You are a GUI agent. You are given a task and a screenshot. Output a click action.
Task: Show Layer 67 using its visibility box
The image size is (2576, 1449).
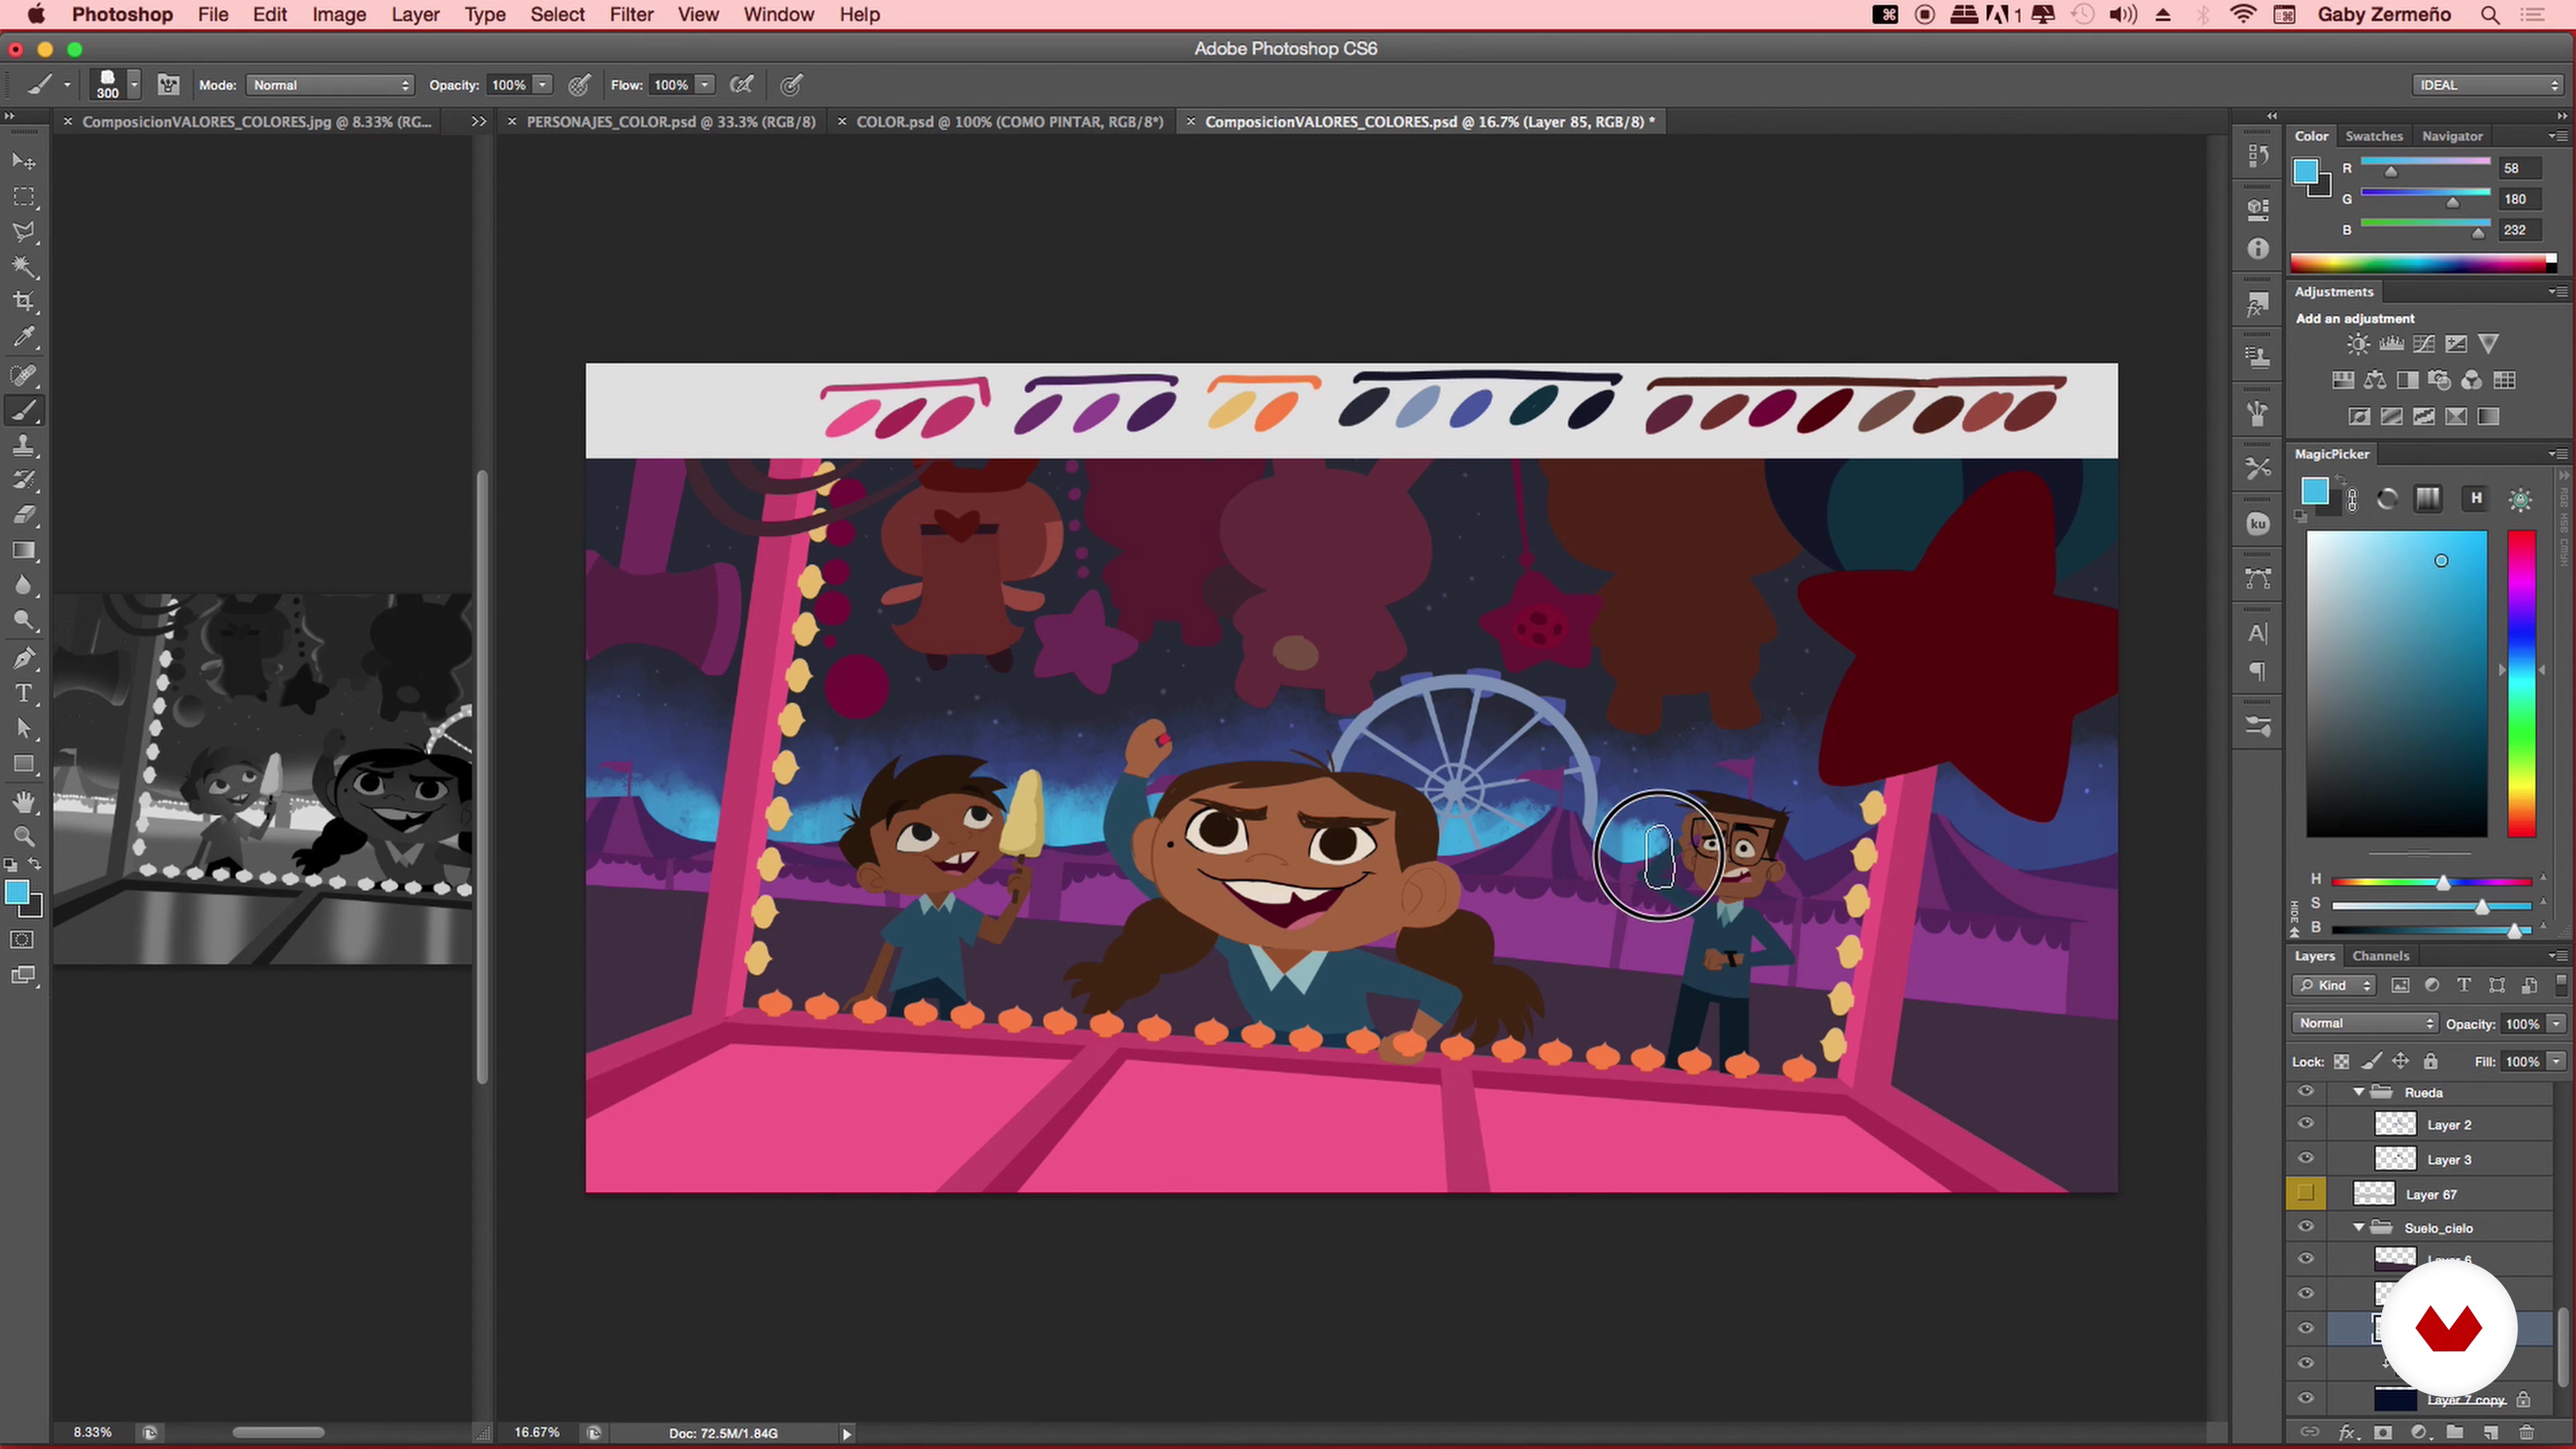point(2306,1193)
